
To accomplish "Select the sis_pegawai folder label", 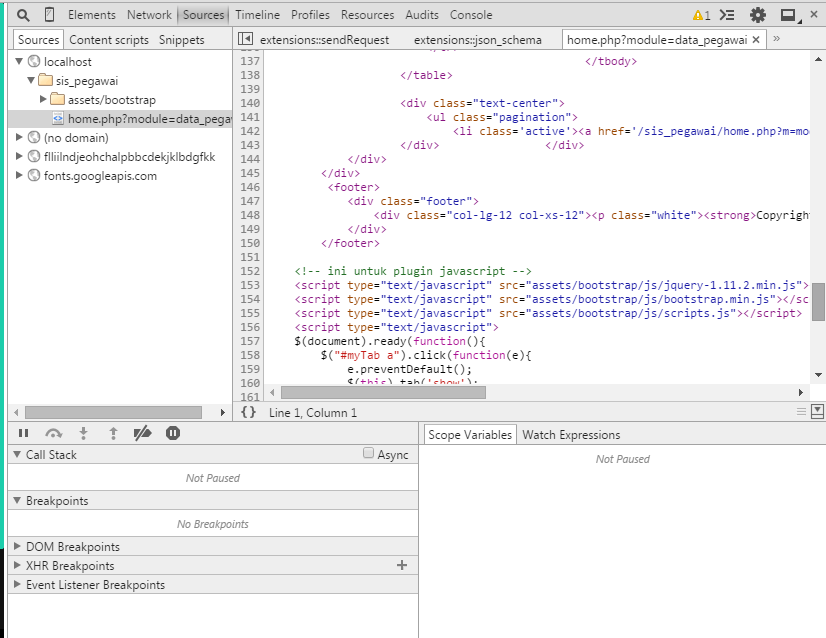I will [x=87, y=81].
